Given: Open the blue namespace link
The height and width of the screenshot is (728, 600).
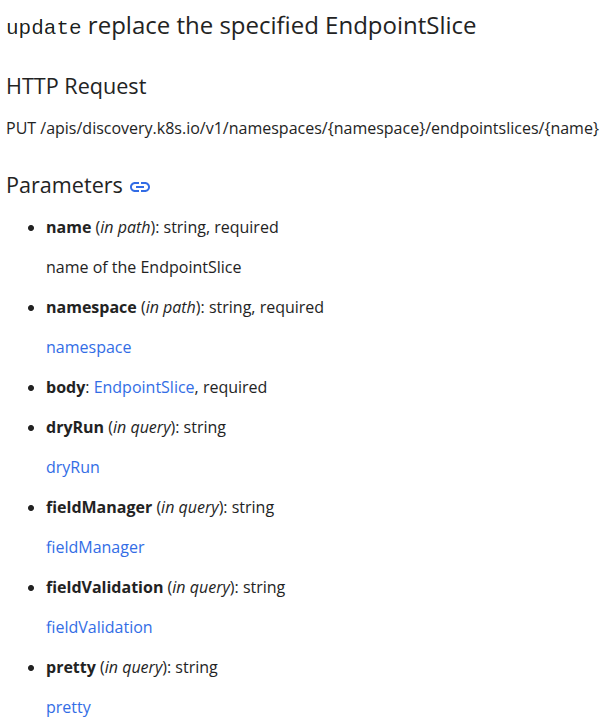Looking at the screenshot, I should 88,347.
